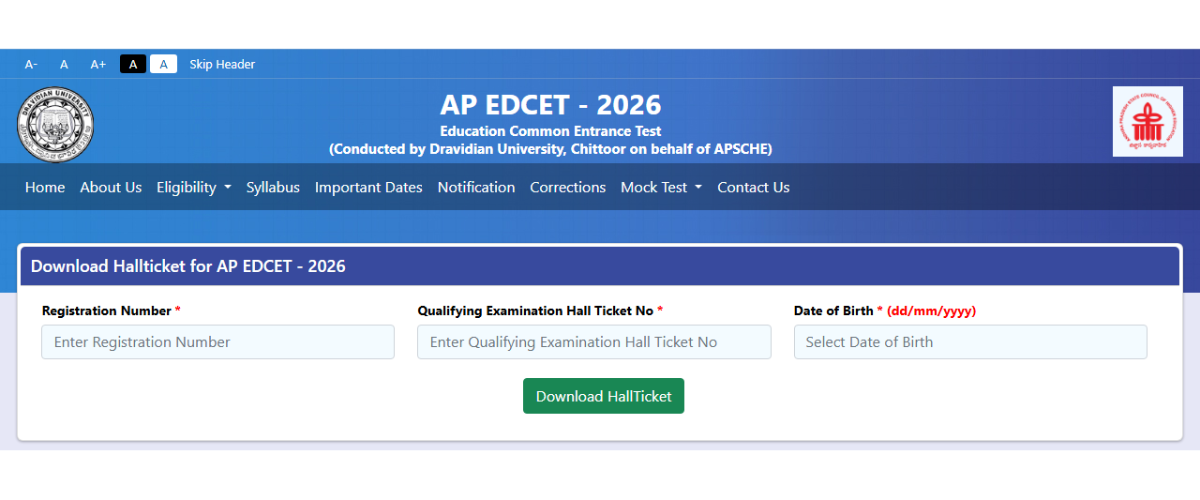Open the Home menu item
Screen dimensions: 1200x500
pyautogui.click(x=45, y=187)
